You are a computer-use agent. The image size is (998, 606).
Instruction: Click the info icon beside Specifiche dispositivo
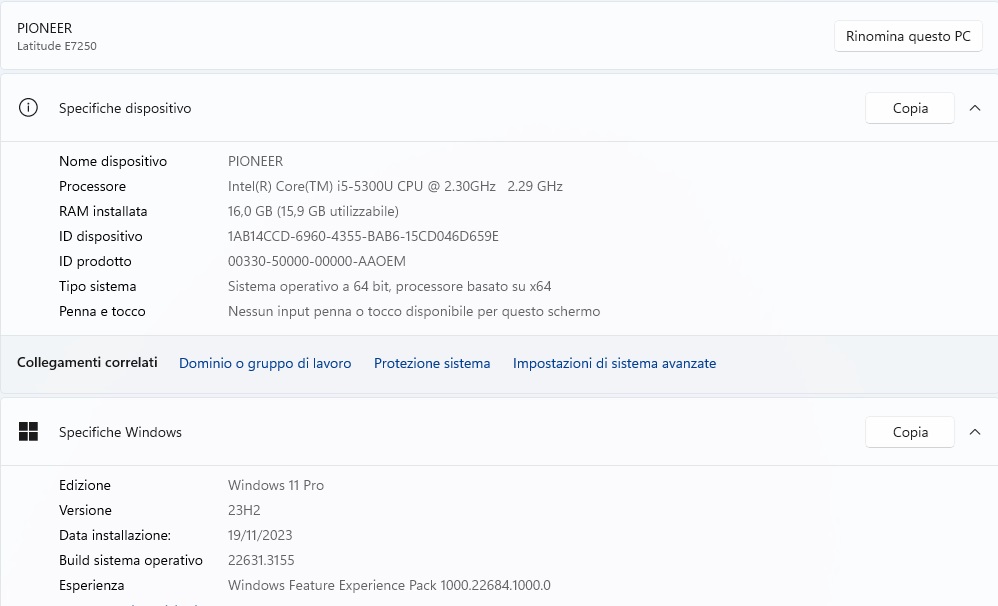pos(28,108)
